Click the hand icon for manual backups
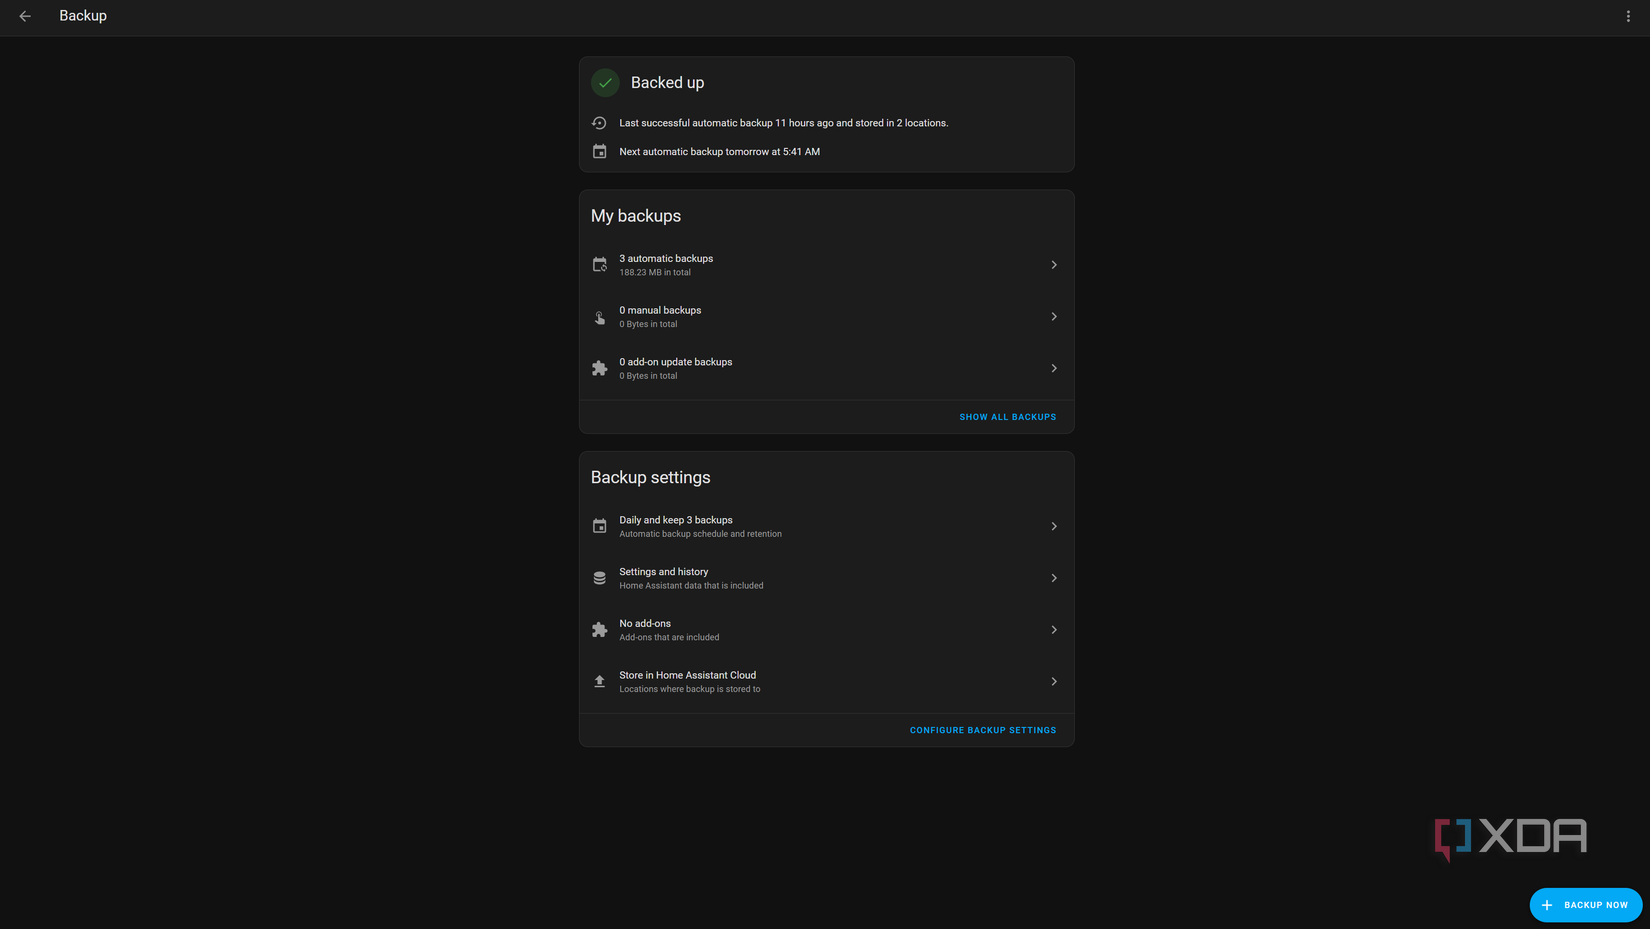This screenshot has width=1650, height=929. click(599, 317)
